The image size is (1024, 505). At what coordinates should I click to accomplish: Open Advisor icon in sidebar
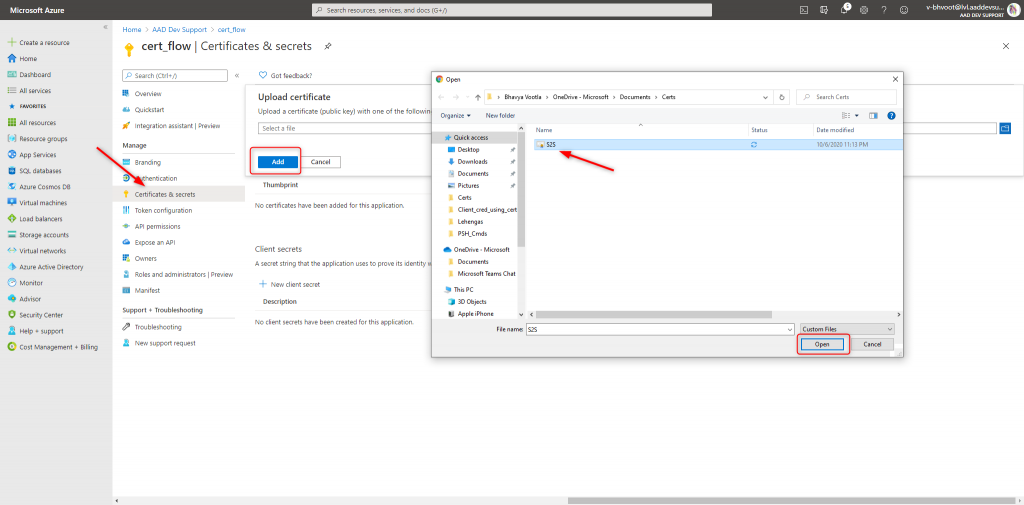tap(12, 299)
